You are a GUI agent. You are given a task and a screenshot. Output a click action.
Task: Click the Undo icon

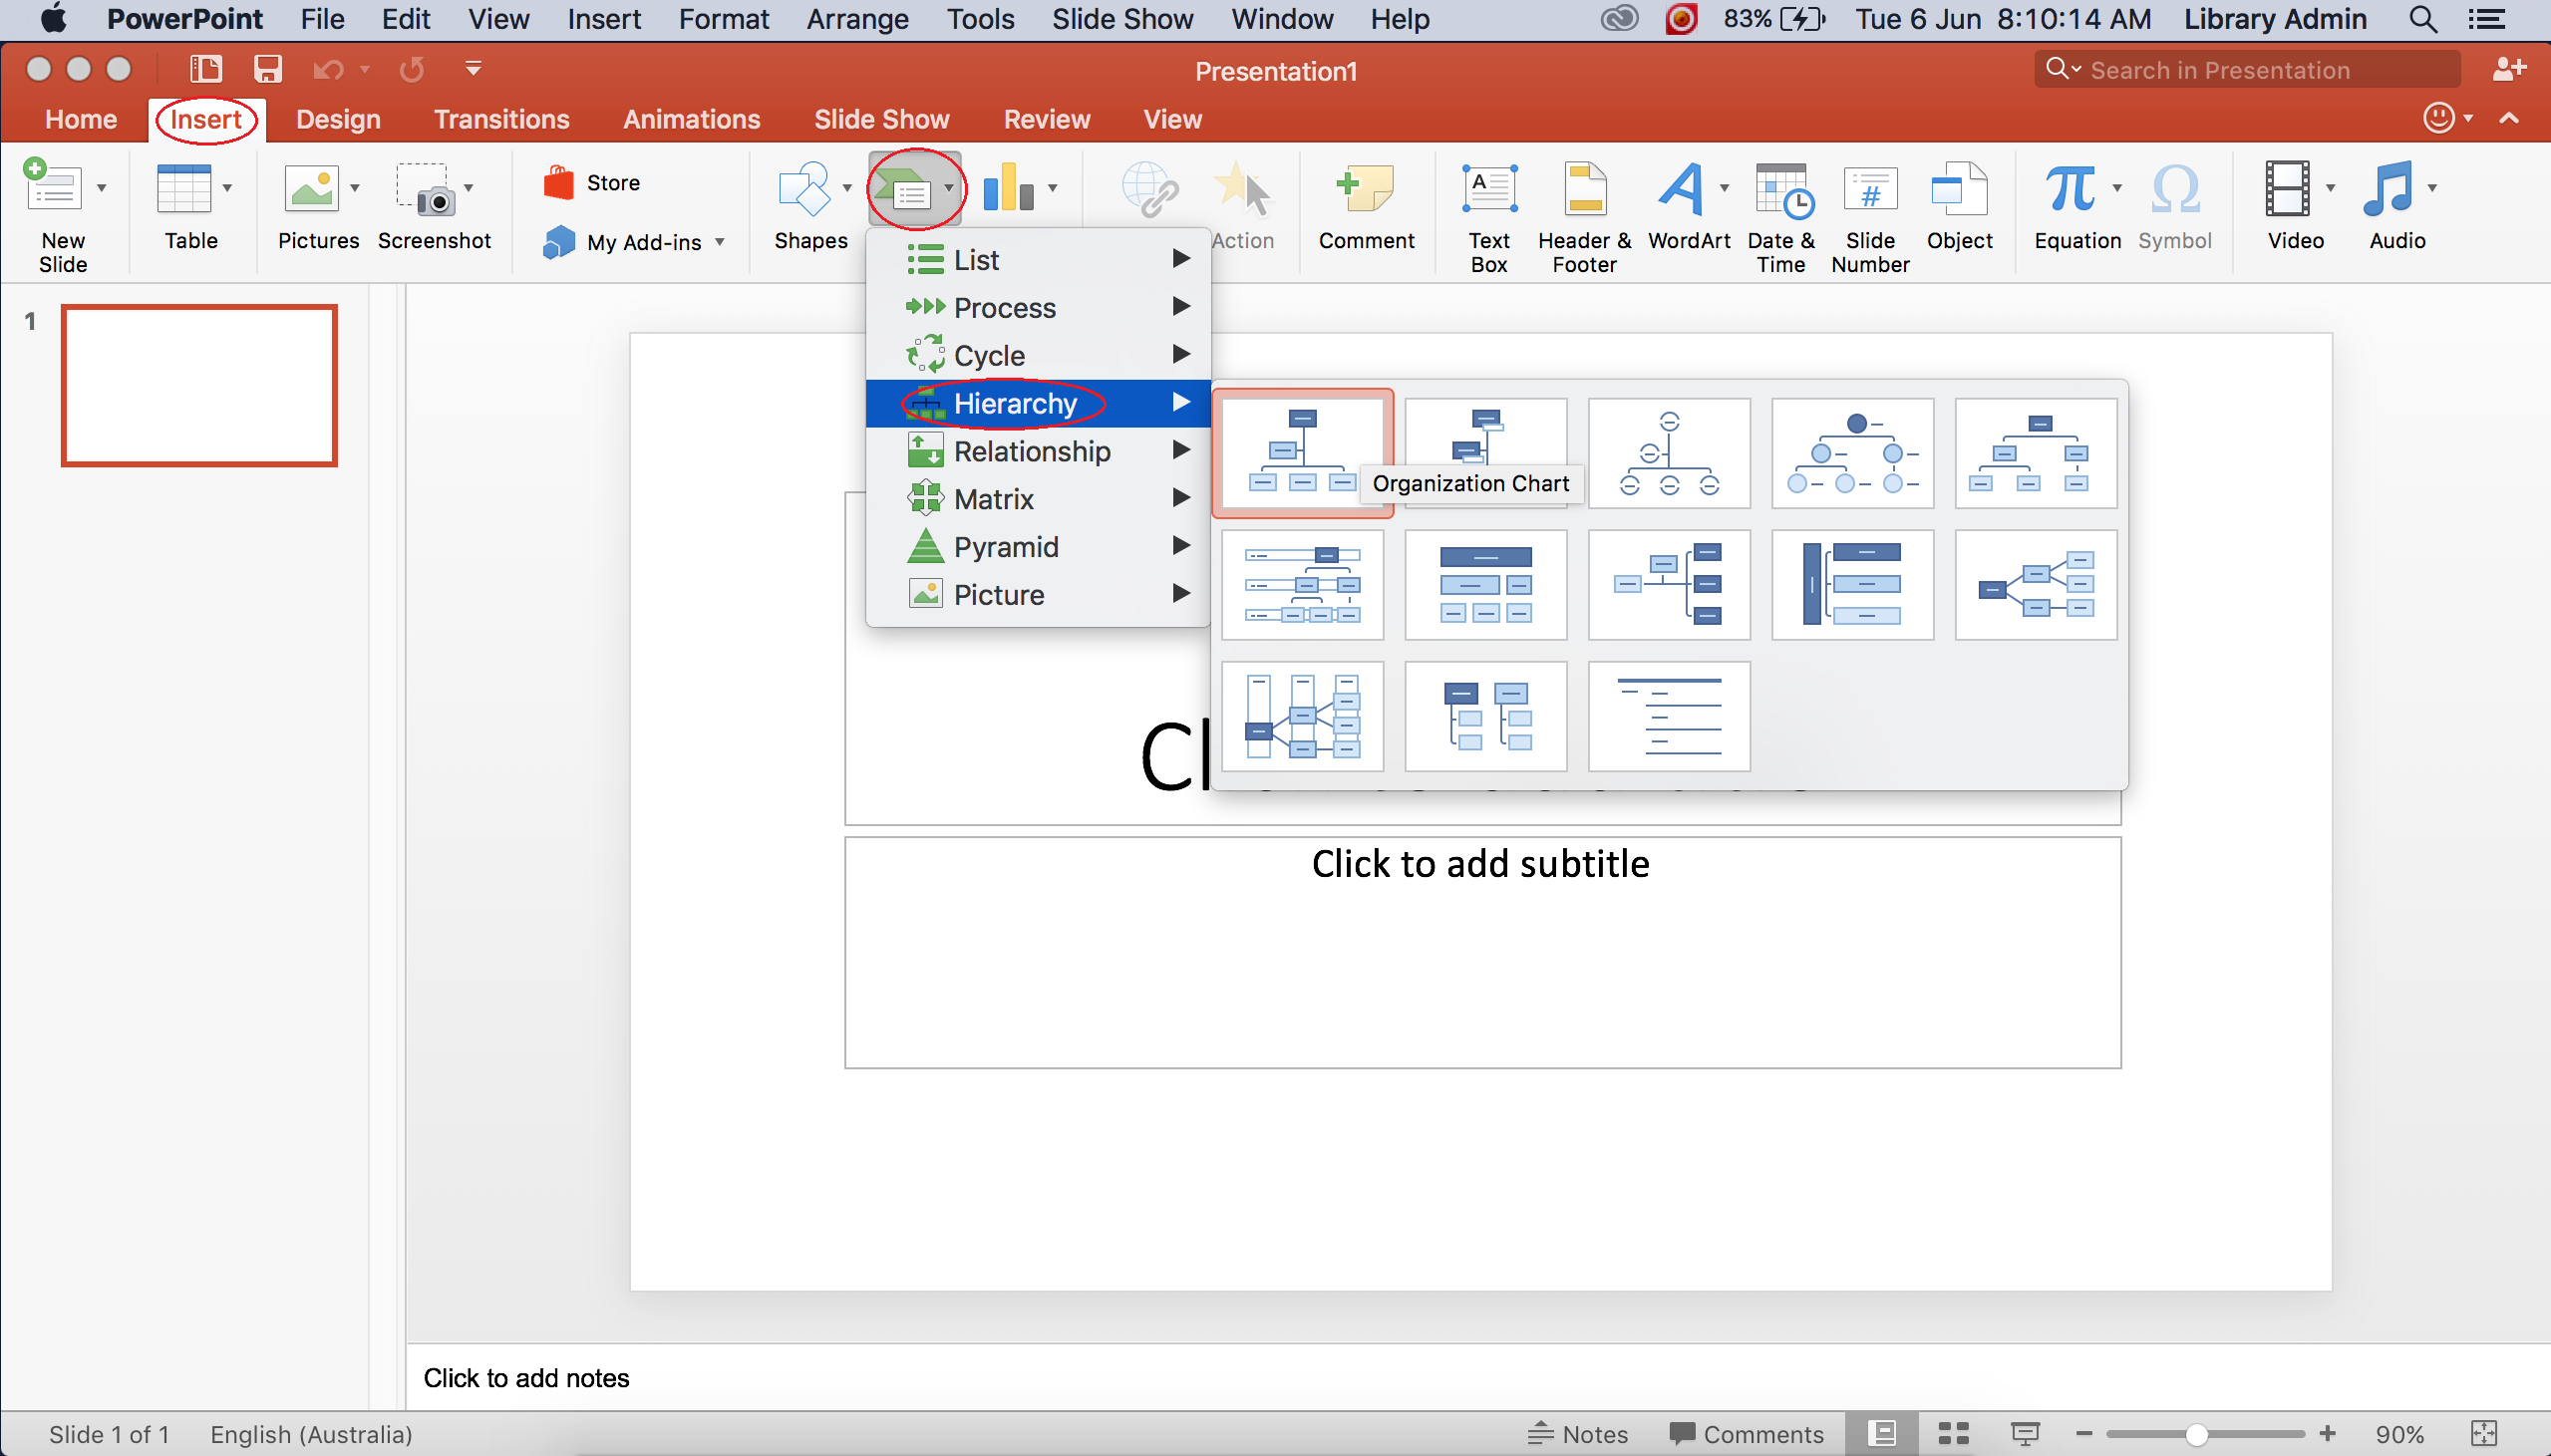point(328,69)
